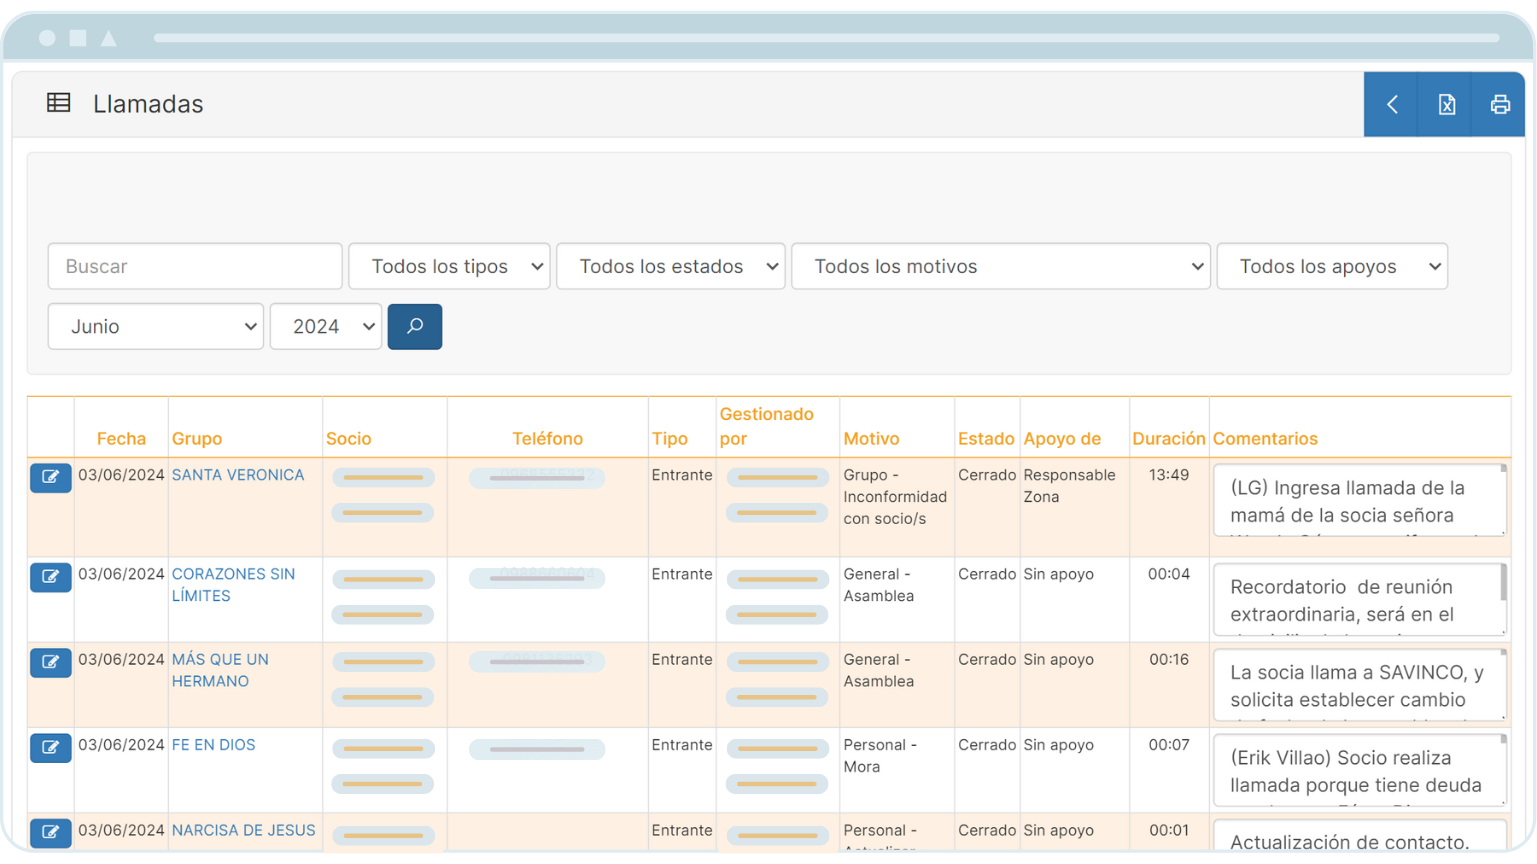Edit the MÁS QUE UN HERMANO call record
The image size is (1537, 864).
tap(51, 662)
